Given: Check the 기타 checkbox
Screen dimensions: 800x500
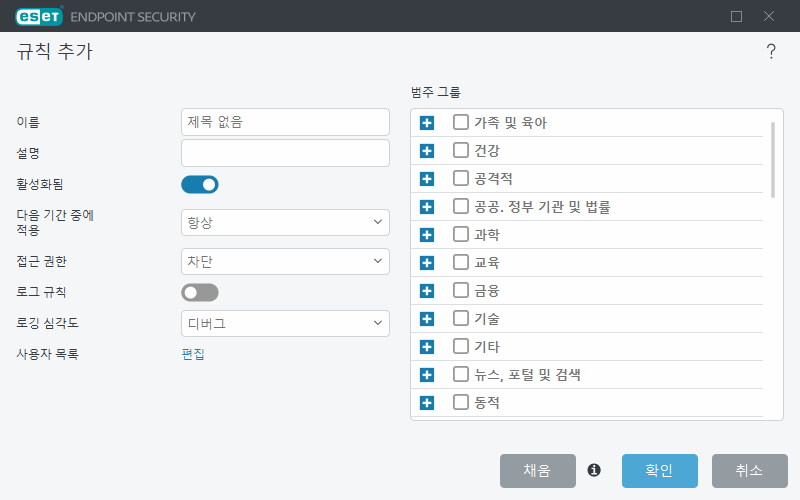Looking at the screenshot, I should tap(461, 346).
